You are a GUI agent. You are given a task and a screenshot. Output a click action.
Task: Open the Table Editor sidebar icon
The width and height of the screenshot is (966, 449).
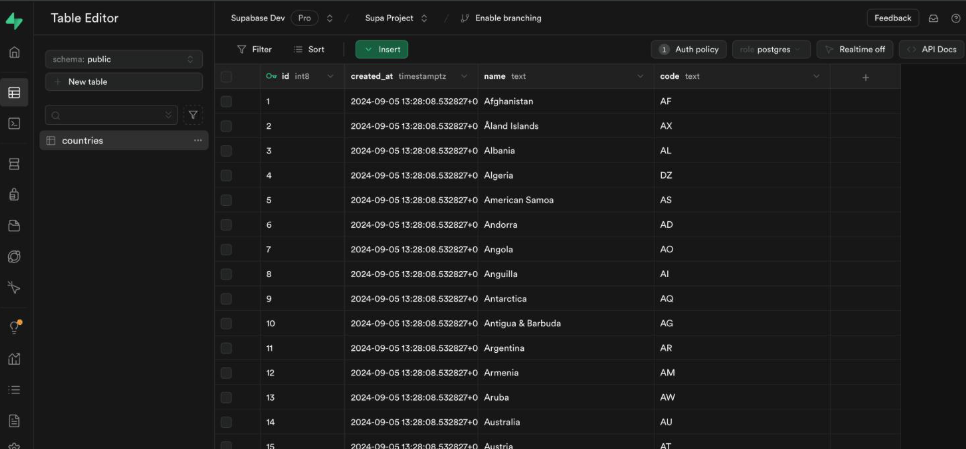14,93
